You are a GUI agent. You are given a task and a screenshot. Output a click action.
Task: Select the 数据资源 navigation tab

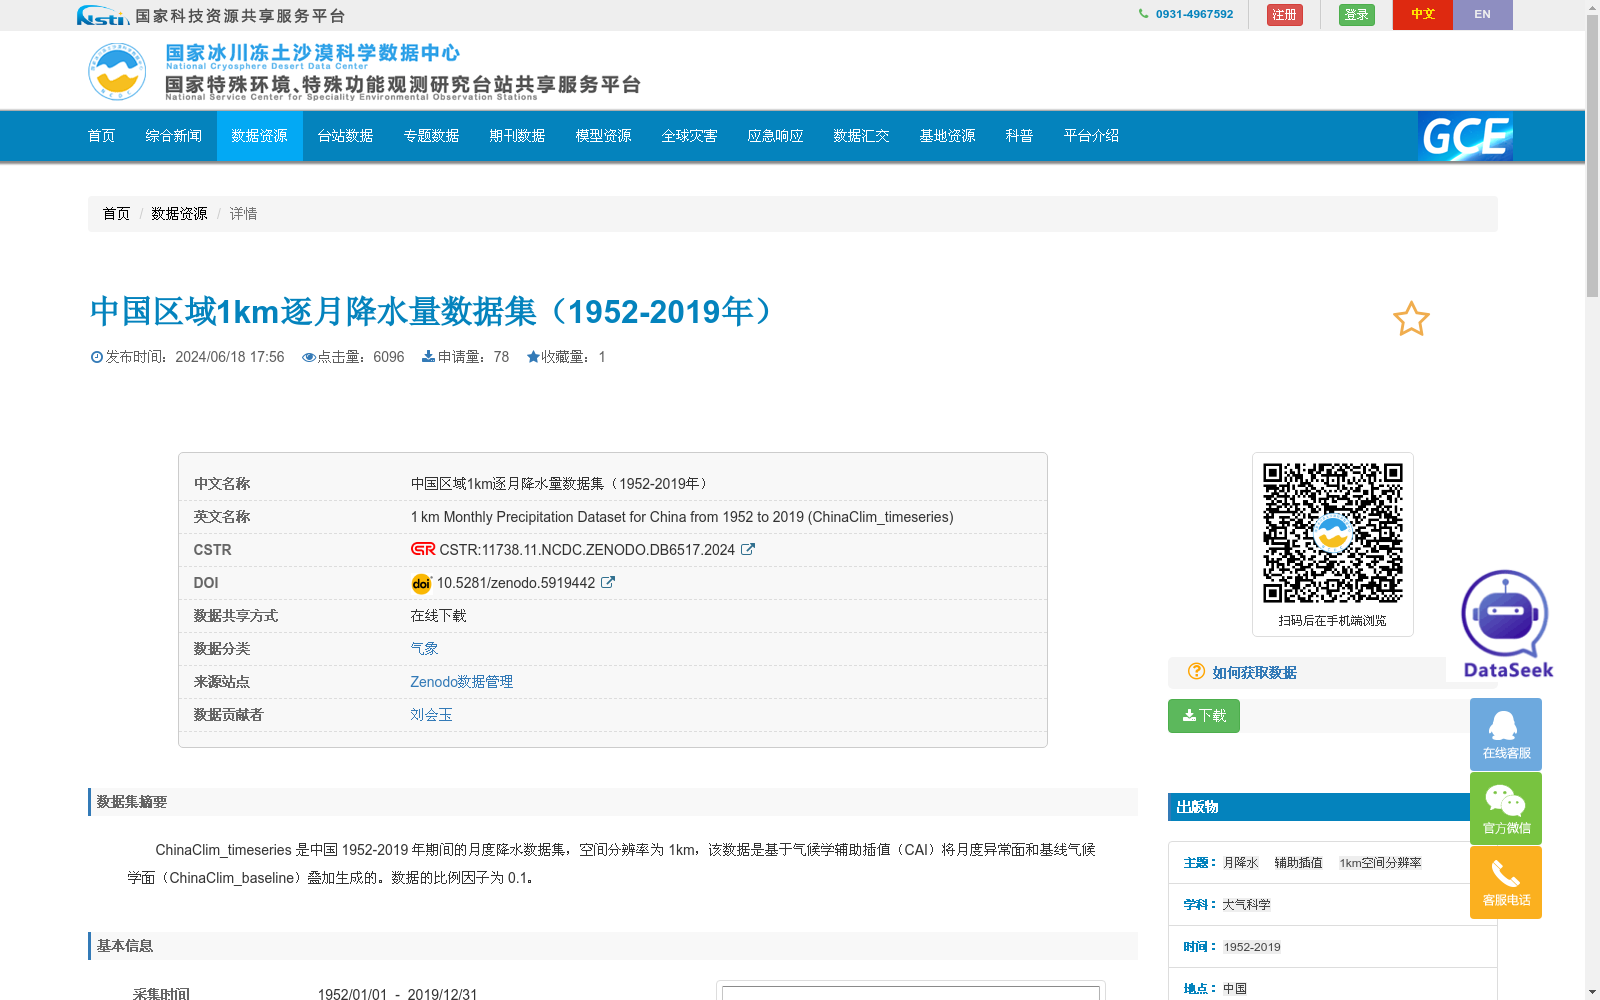260,136
